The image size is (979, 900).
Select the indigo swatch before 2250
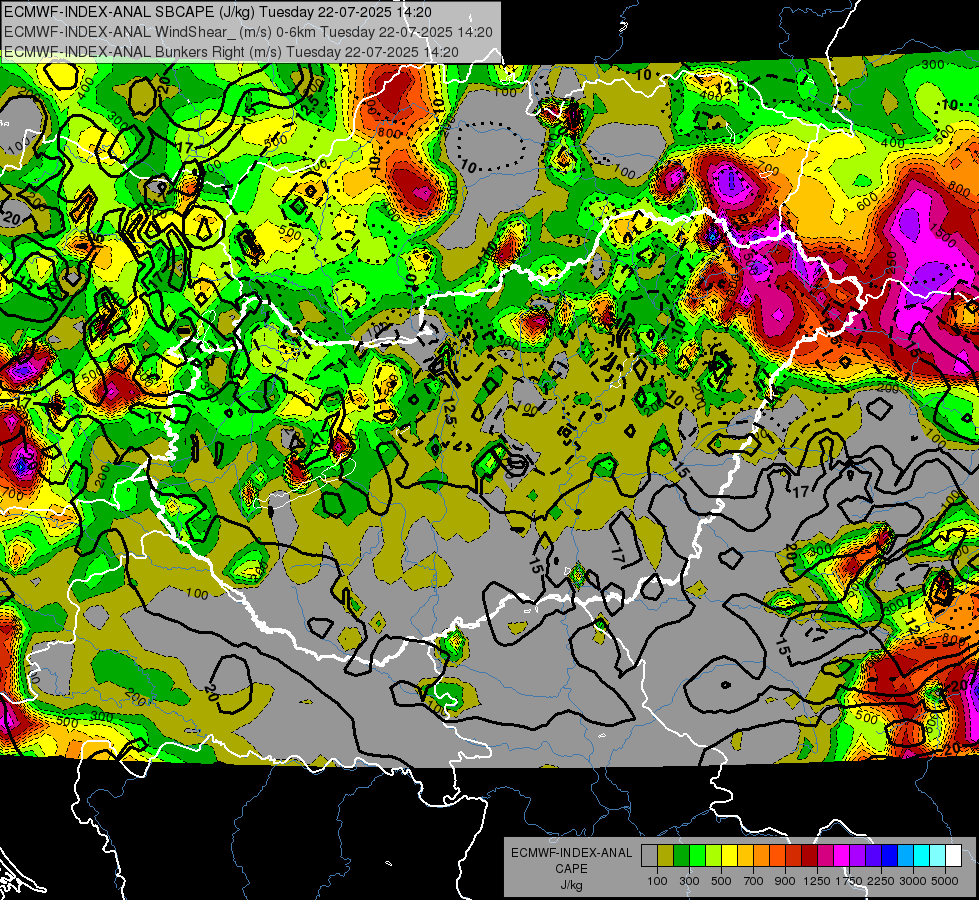pyautogui.click(x=873, y=856)
